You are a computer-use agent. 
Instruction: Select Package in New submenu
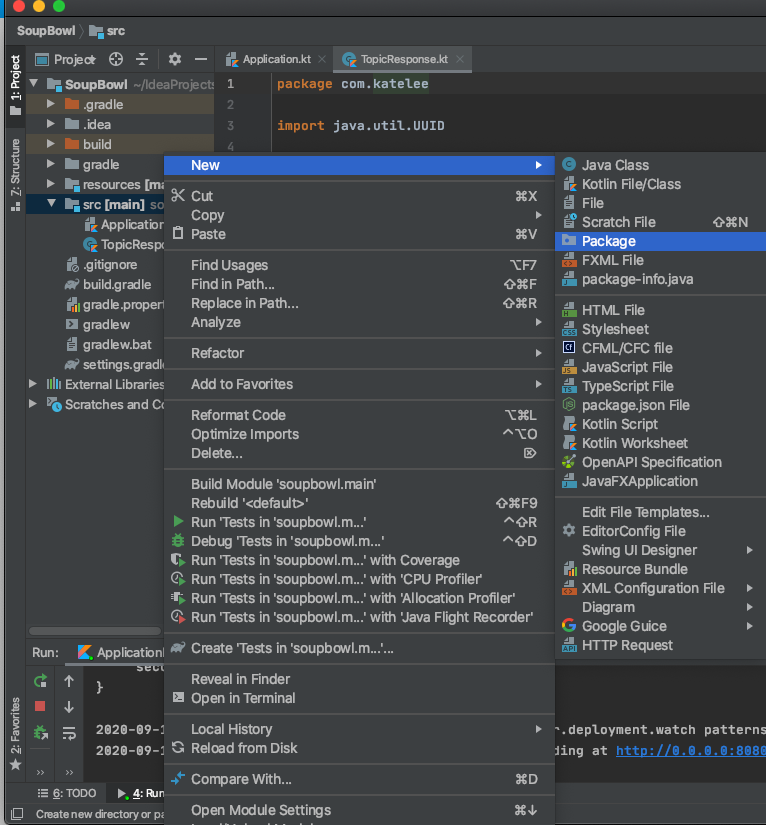tap(660, 241)
